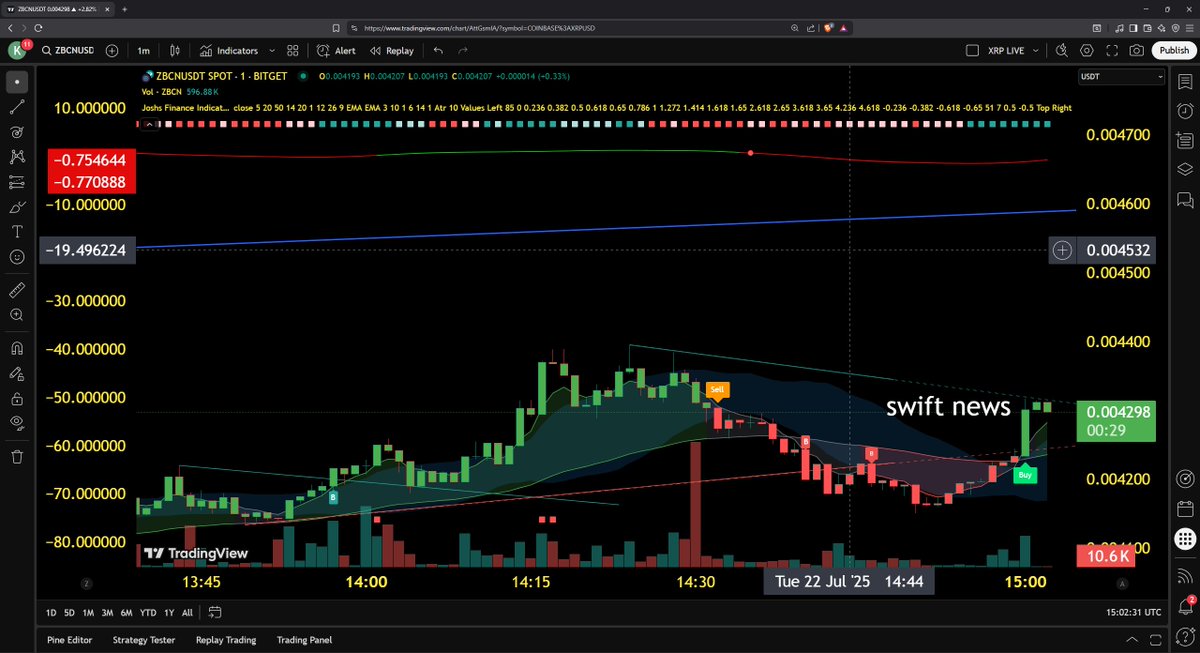Expand the bottom panel with the up chevron
Image resolution: width=1200 pixels, height=653 pixels.
click(1130, 640)
